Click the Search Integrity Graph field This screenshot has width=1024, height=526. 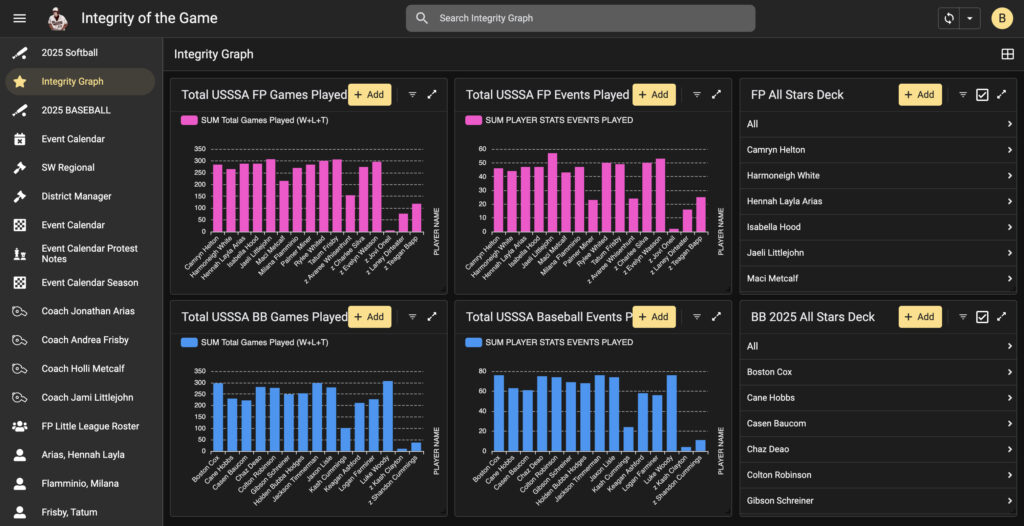coord(580,18)
